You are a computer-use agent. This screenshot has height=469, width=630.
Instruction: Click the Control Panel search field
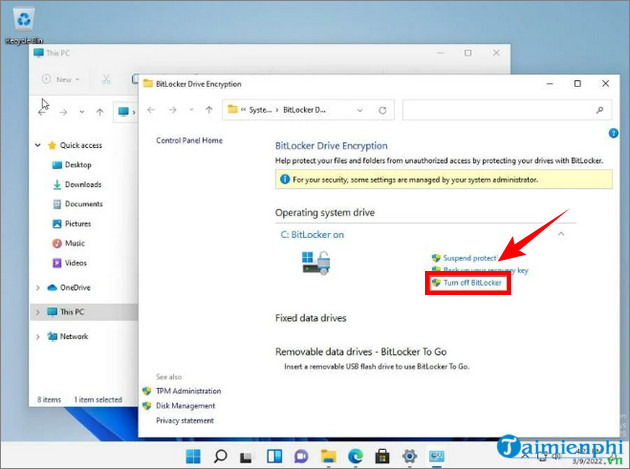(507, 110)
